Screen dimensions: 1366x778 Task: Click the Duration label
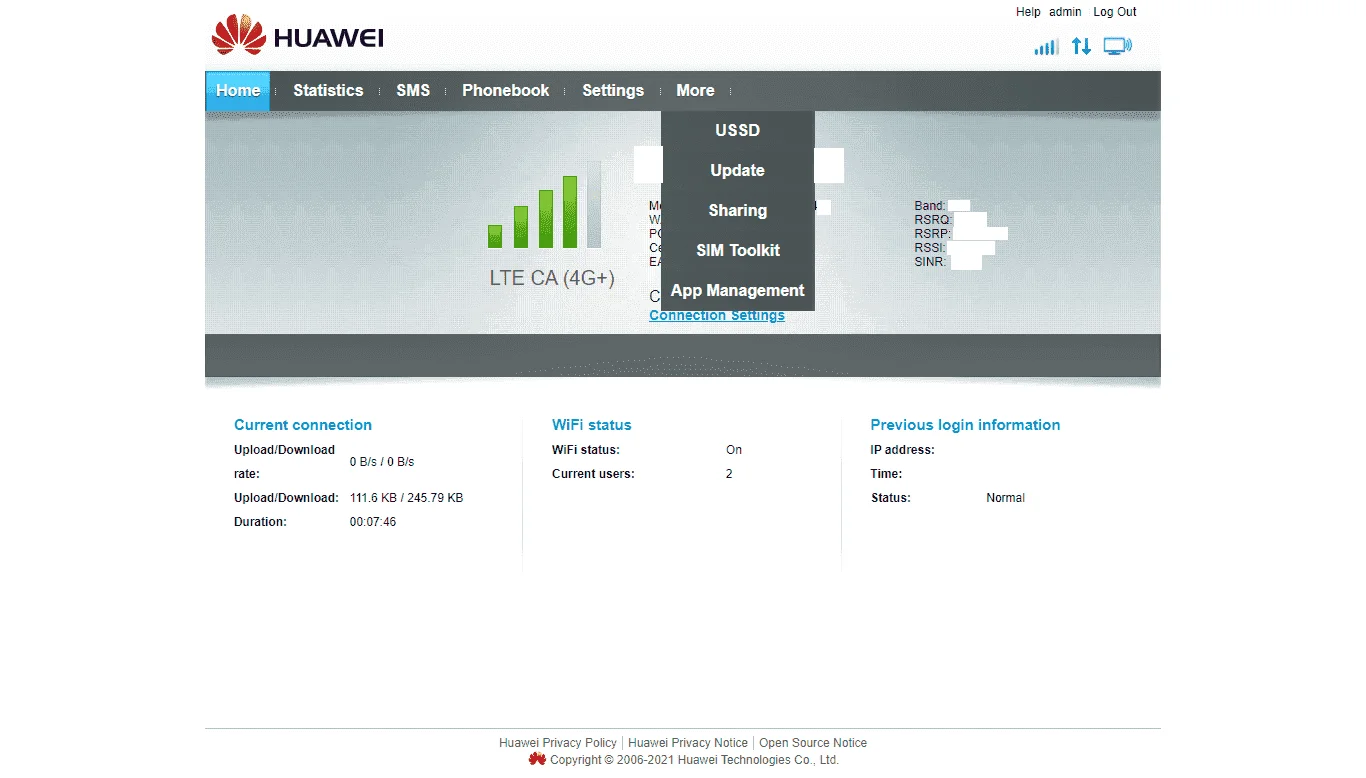pyautogui.click(x=260, y=522)
